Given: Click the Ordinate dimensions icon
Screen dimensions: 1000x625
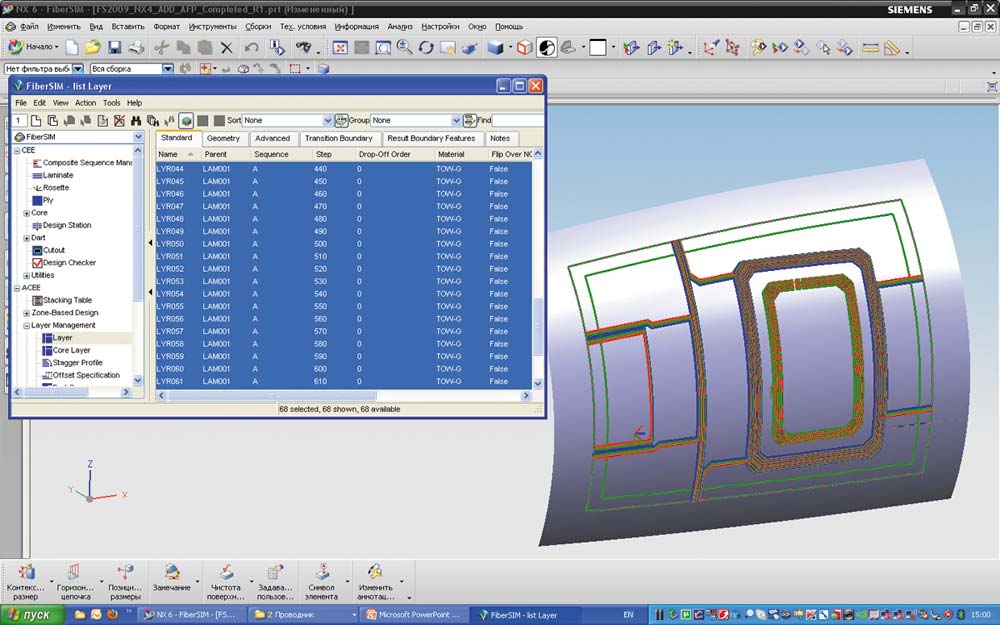Looking at the screenshot, I should (x=125, y=583).
